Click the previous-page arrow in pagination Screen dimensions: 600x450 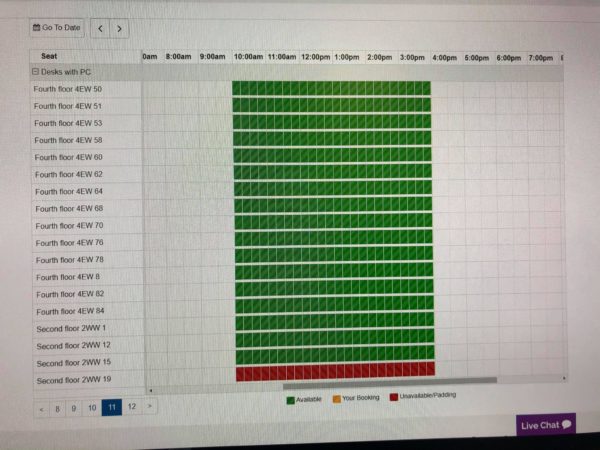(42, 409)
